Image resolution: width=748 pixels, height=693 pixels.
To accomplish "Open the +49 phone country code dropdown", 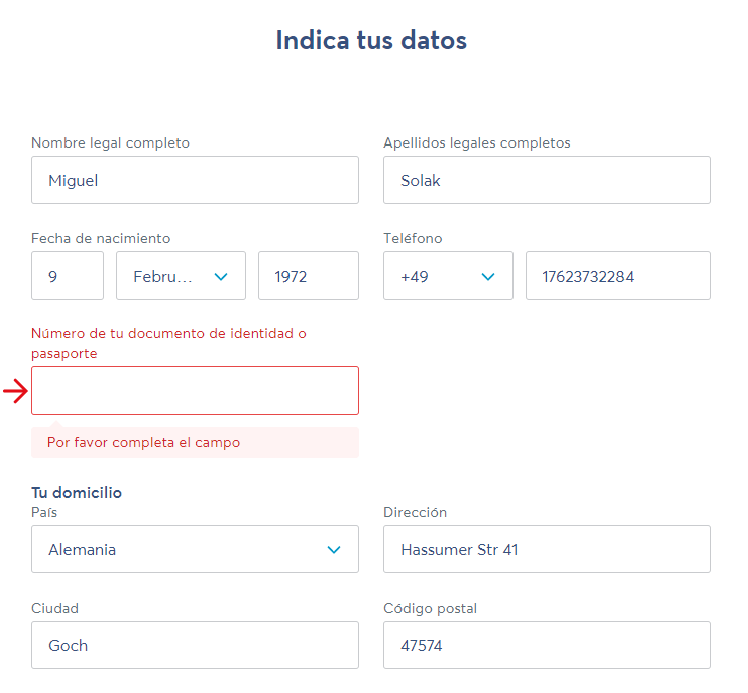I will 448,276.
